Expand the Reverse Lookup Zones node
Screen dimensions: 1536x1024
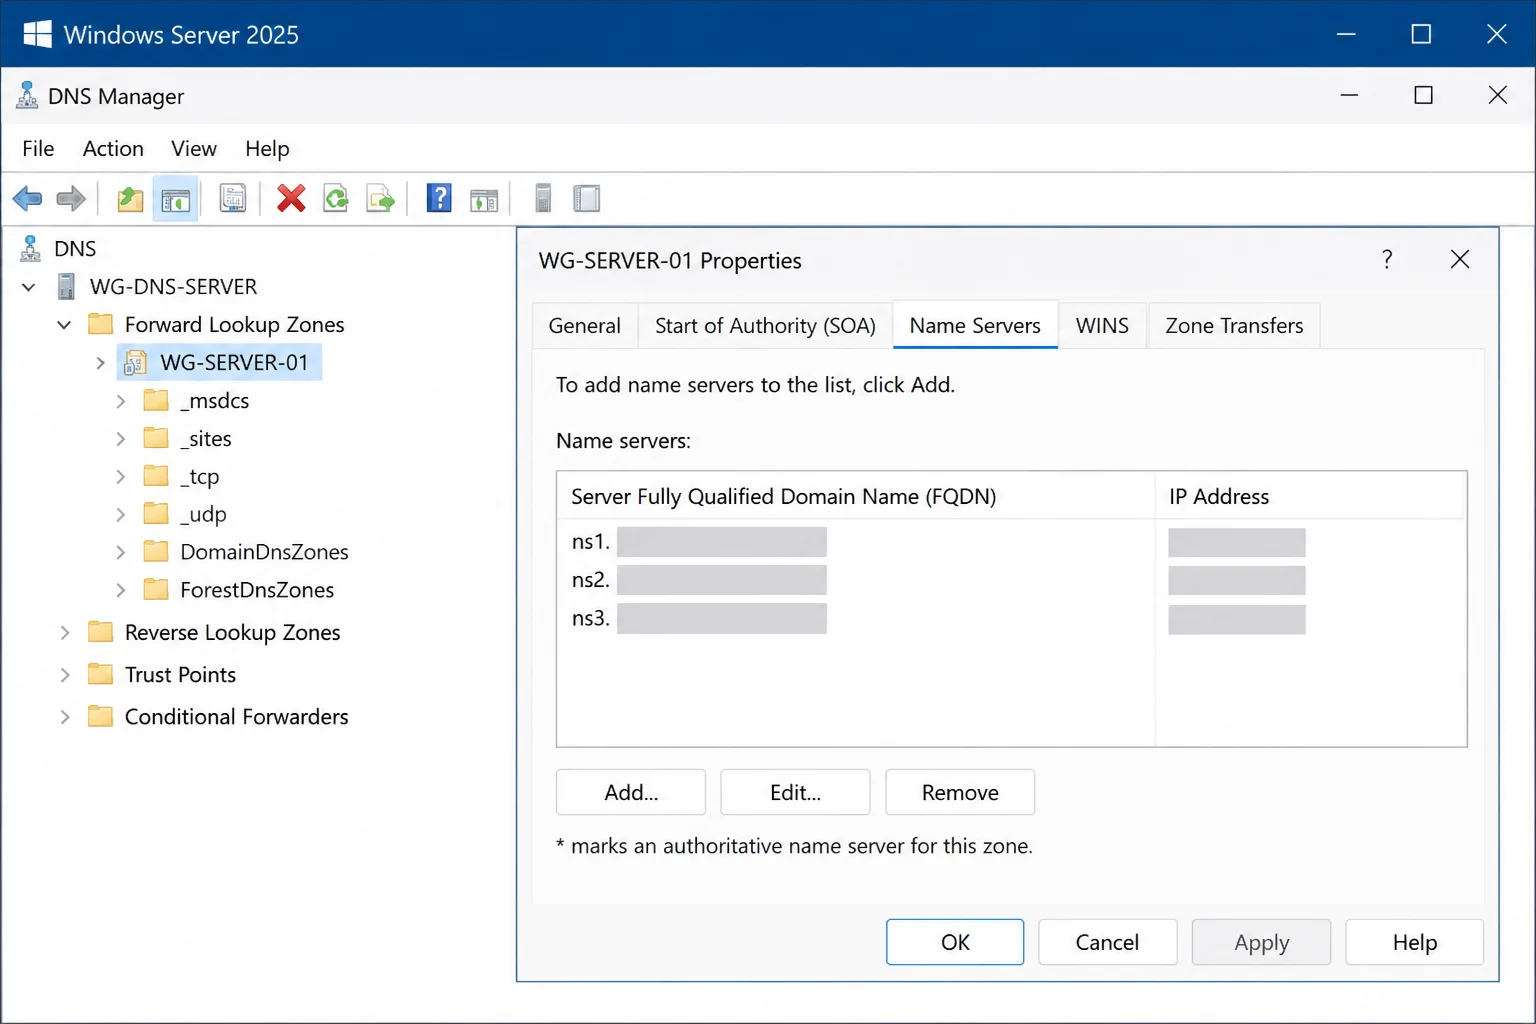(64, 633)
